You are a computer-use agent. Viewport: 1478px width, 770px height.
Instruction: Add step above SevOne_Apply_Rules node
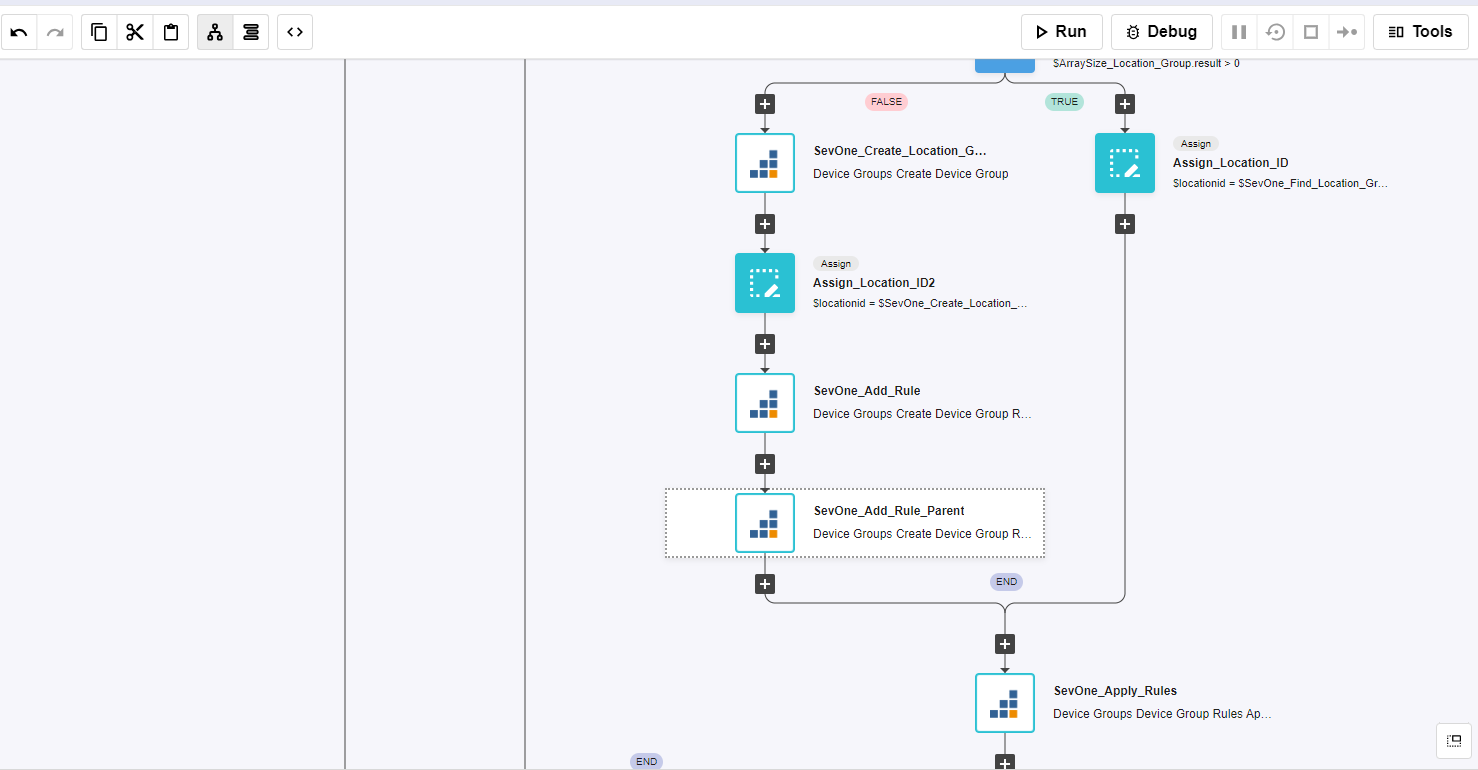click(1005, 644)
